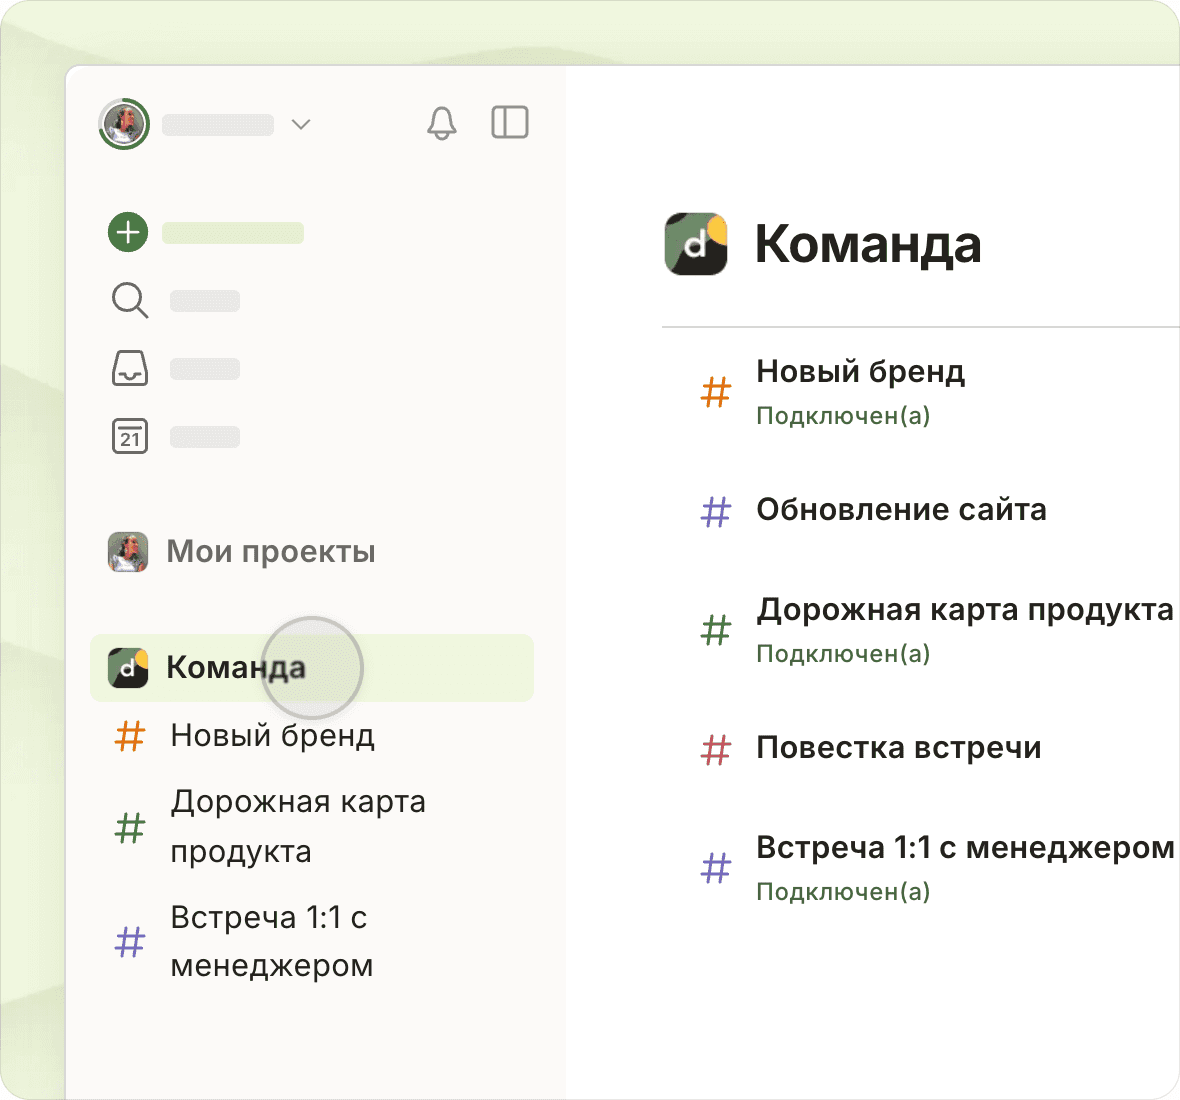This screenshot has width=1180, height=1100.
Task: Open the notifications bell
Action: (441, 123)
